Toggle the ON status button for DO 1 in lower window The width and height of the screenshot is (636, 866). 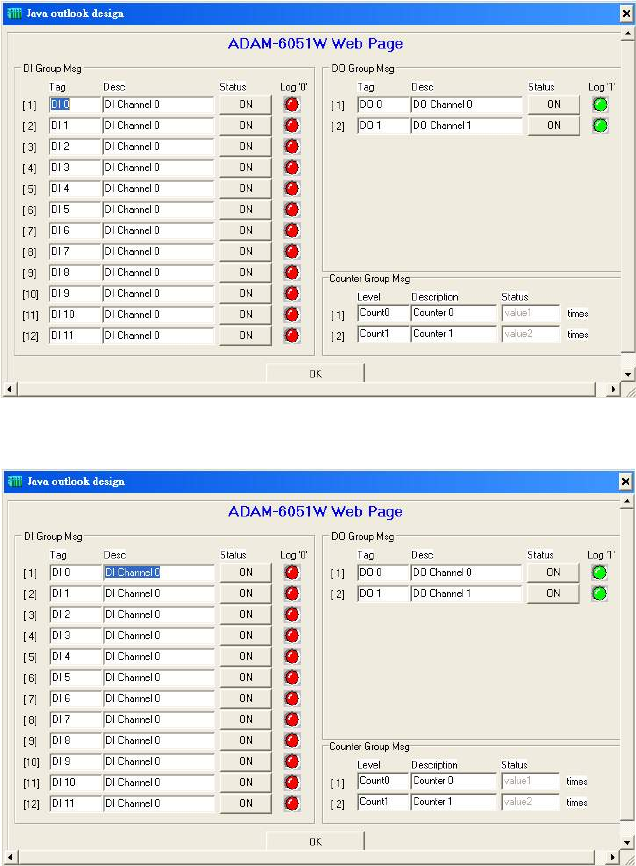click(x=553, y=593)
